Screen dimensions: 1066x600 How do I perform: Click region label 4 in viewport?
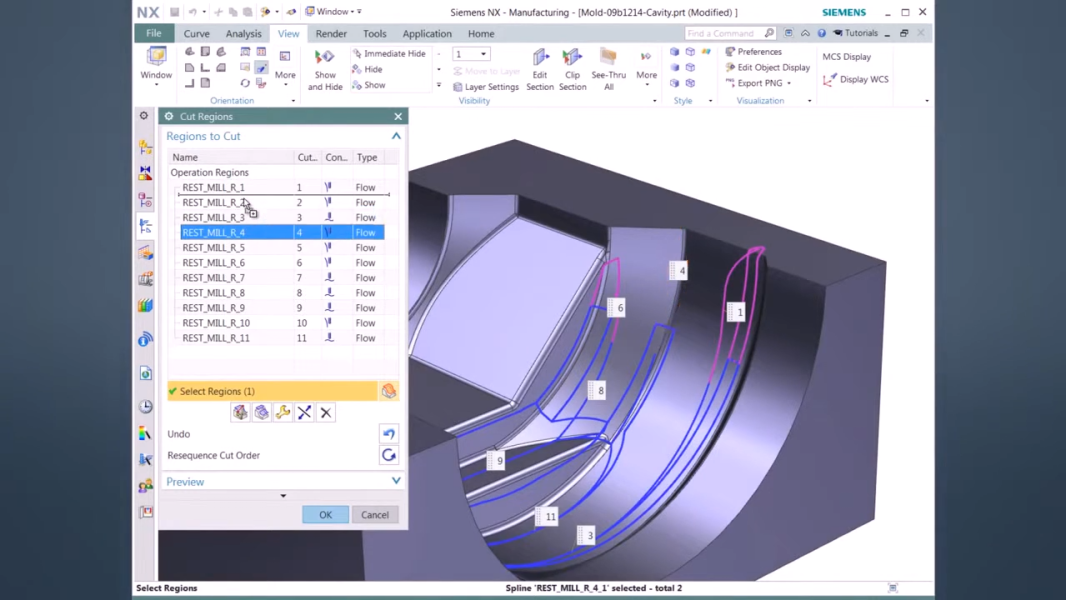(678, 270)
